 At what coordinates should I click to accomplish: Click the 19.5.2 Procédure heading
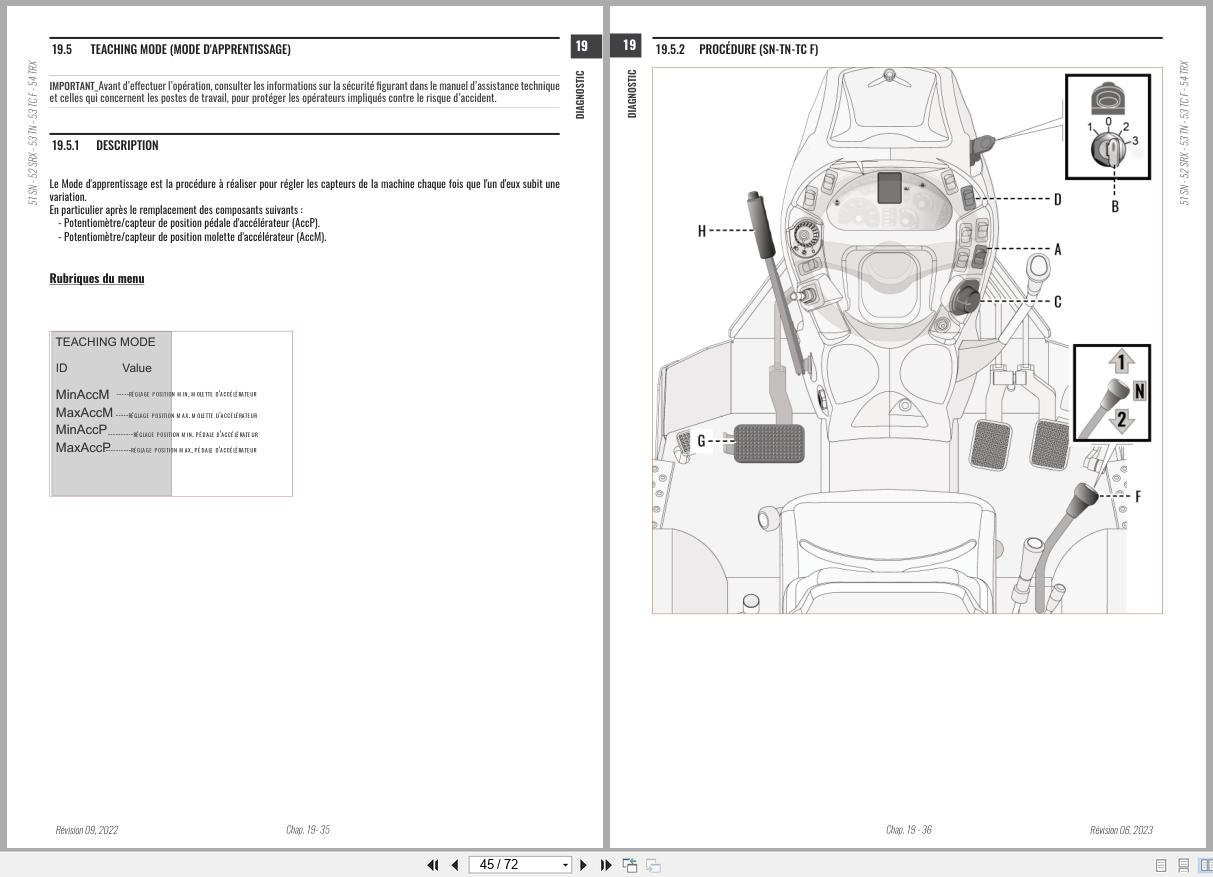[x=737, y=49]
